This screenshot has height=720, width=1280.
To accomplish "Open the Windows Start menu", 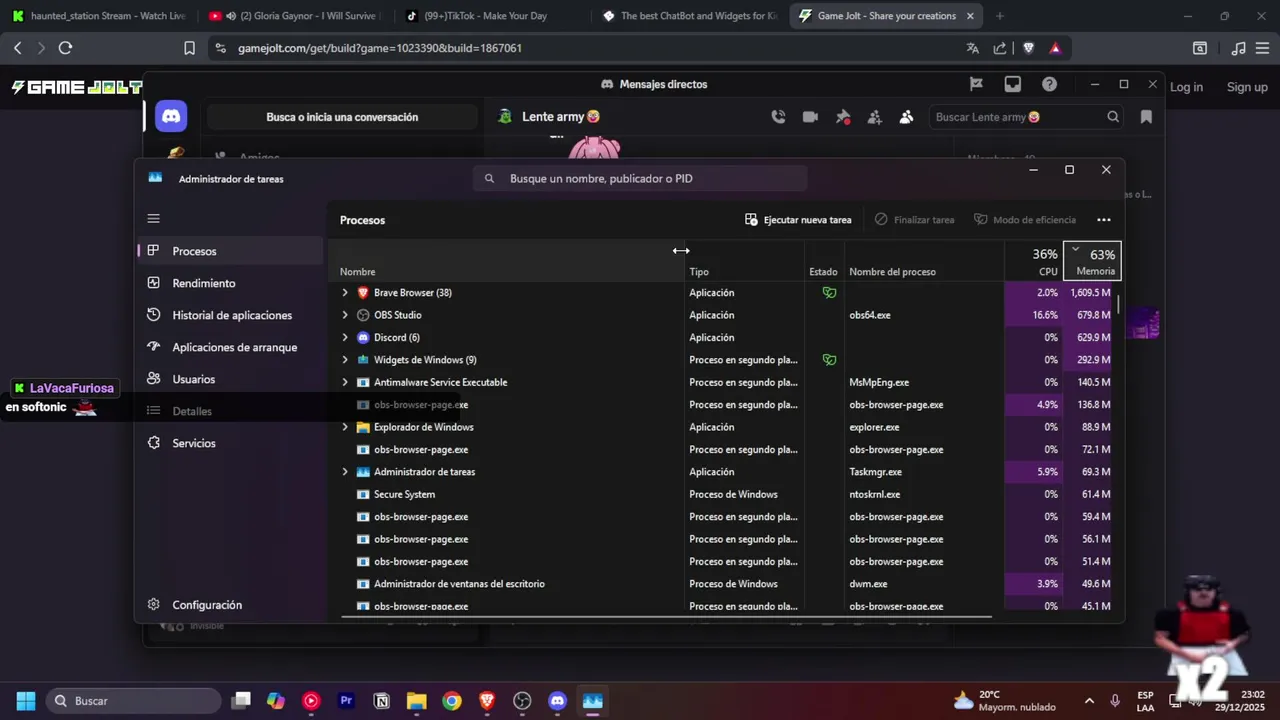I will (x=26, y=701).
